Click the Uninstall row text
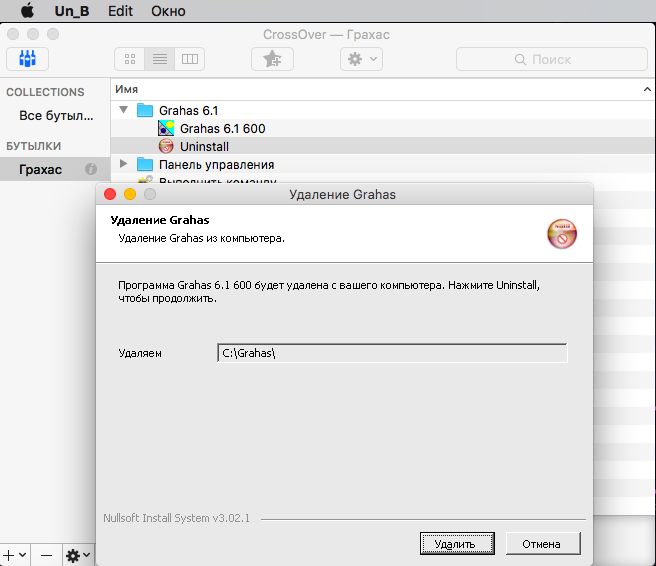656x566 pixels. pos(204,147)
